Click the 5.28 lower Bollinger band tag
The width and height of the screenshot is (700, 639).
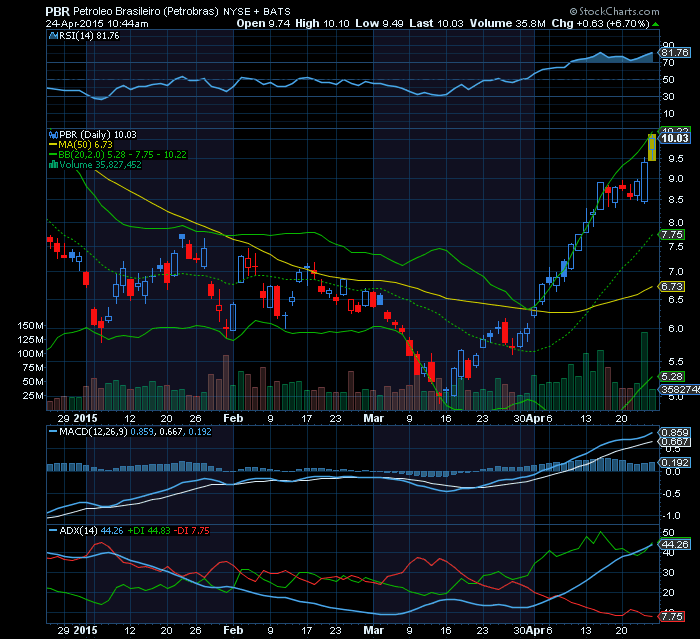coord(672,377)
